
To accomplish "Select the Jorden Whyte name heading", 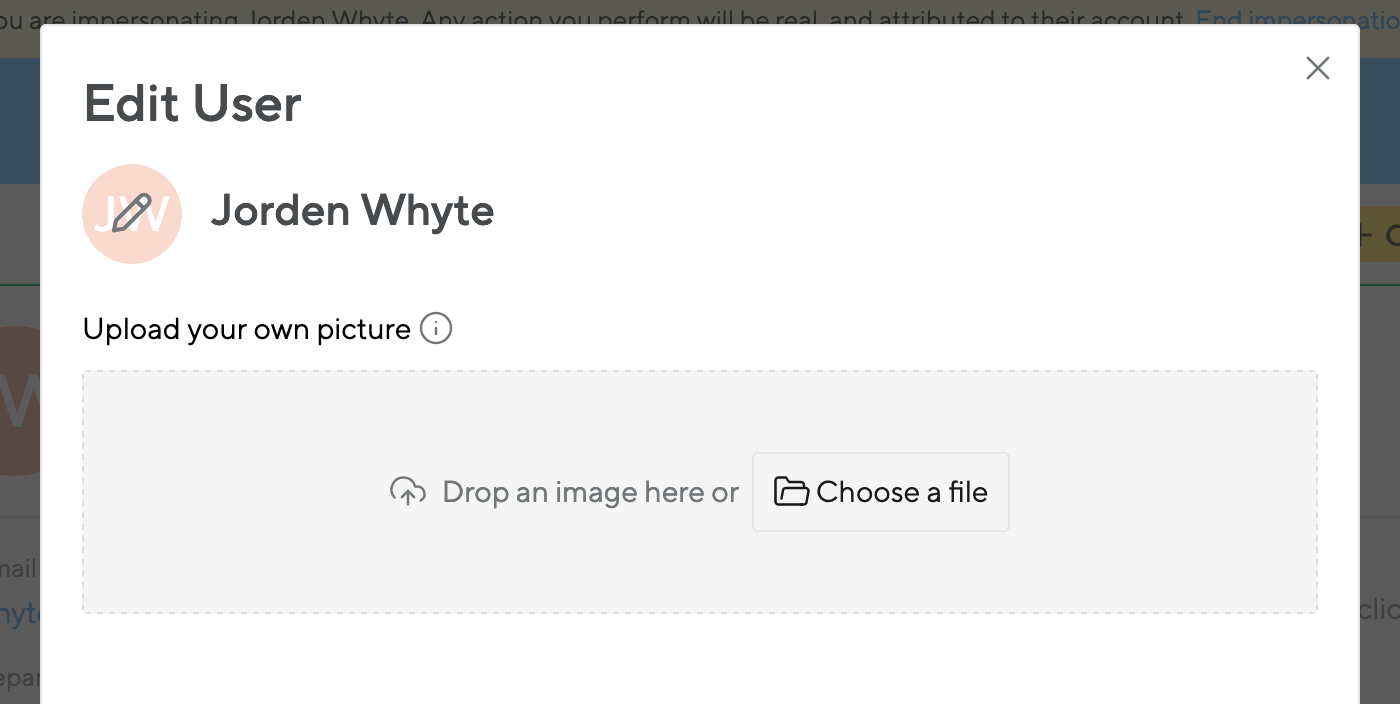I will [352, 211].
